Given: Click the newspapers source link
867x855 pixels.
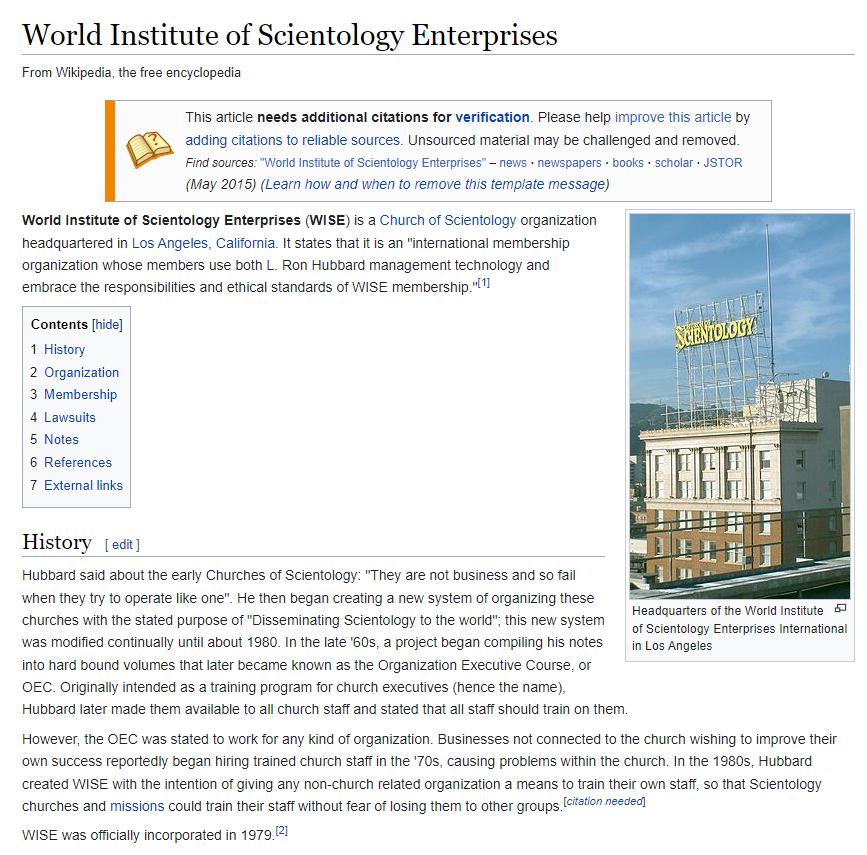Looking at the screenshot, I should tap(570, 163).
